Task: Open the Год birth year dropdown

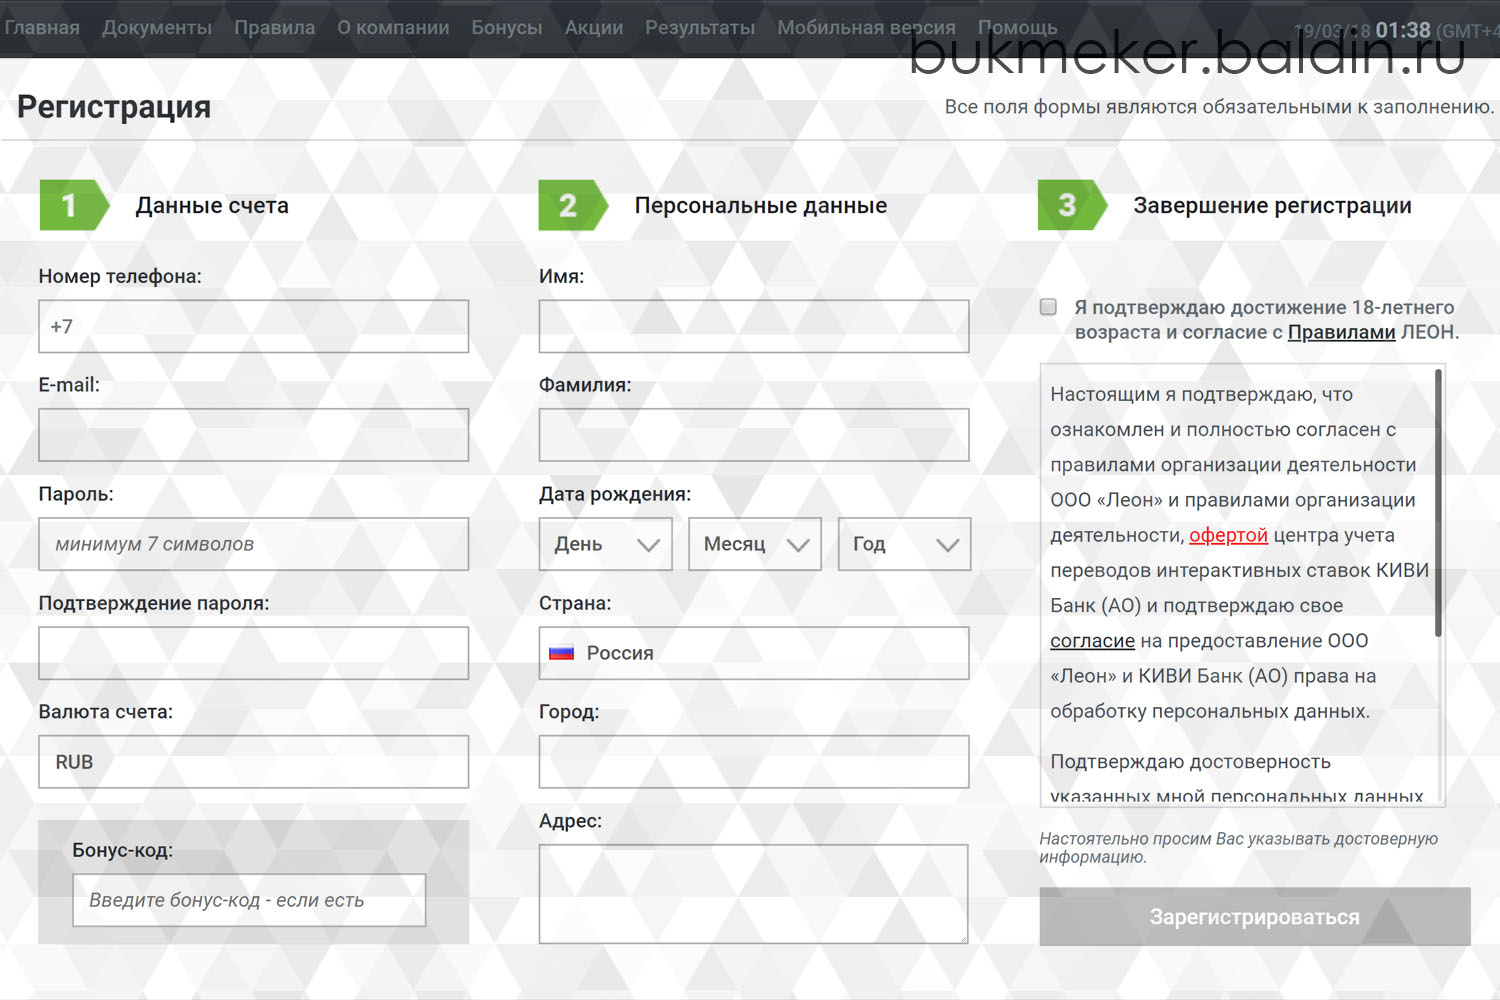Action: (904, 544)
